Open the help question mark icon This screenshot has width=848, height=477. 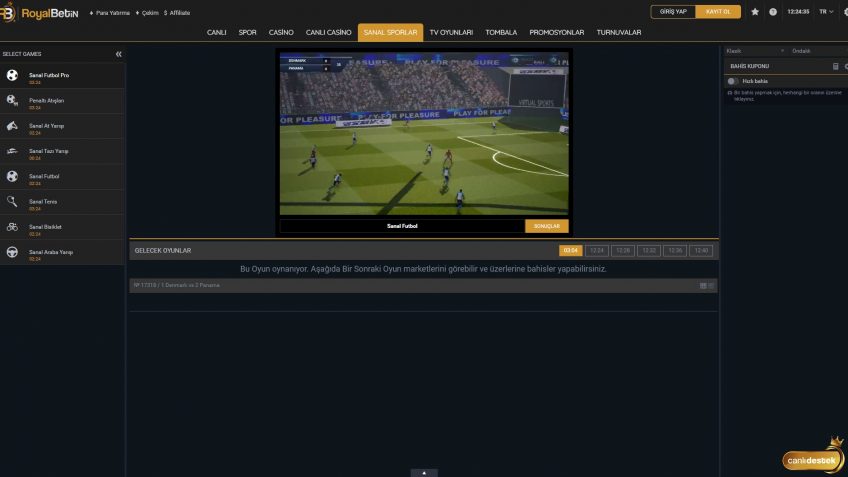(x=773, y=12)
